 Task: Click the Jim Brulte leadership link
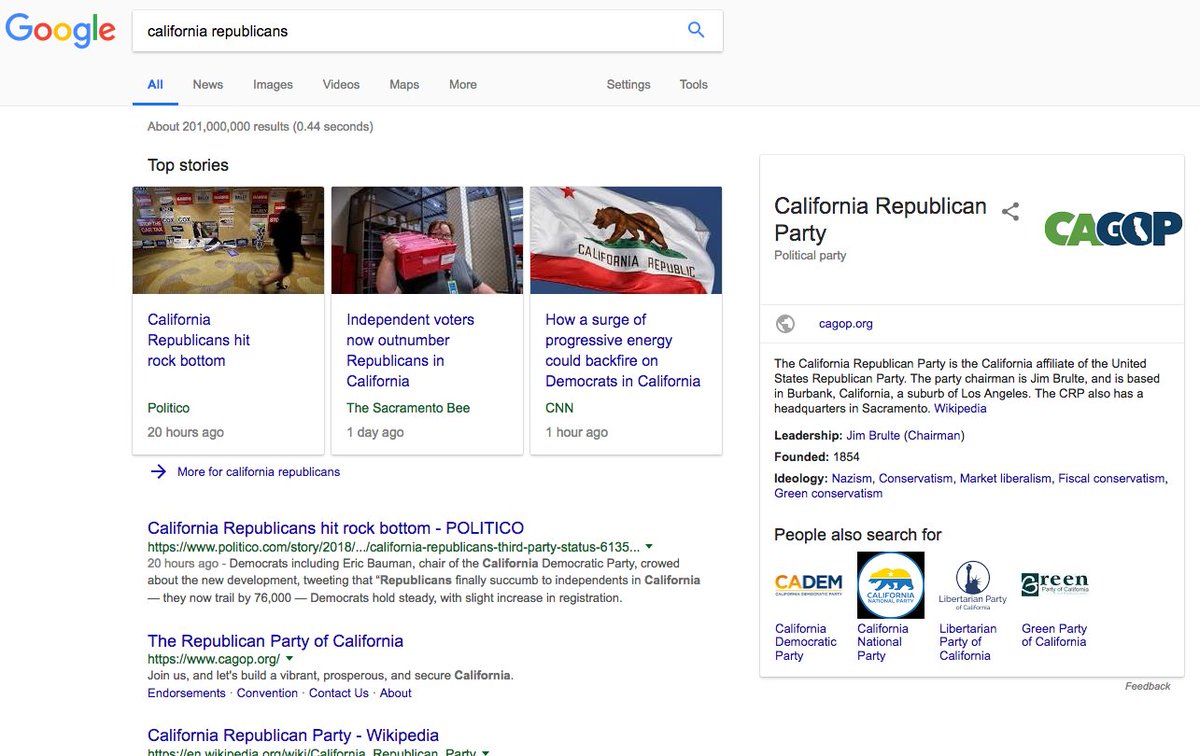(873, 435)
